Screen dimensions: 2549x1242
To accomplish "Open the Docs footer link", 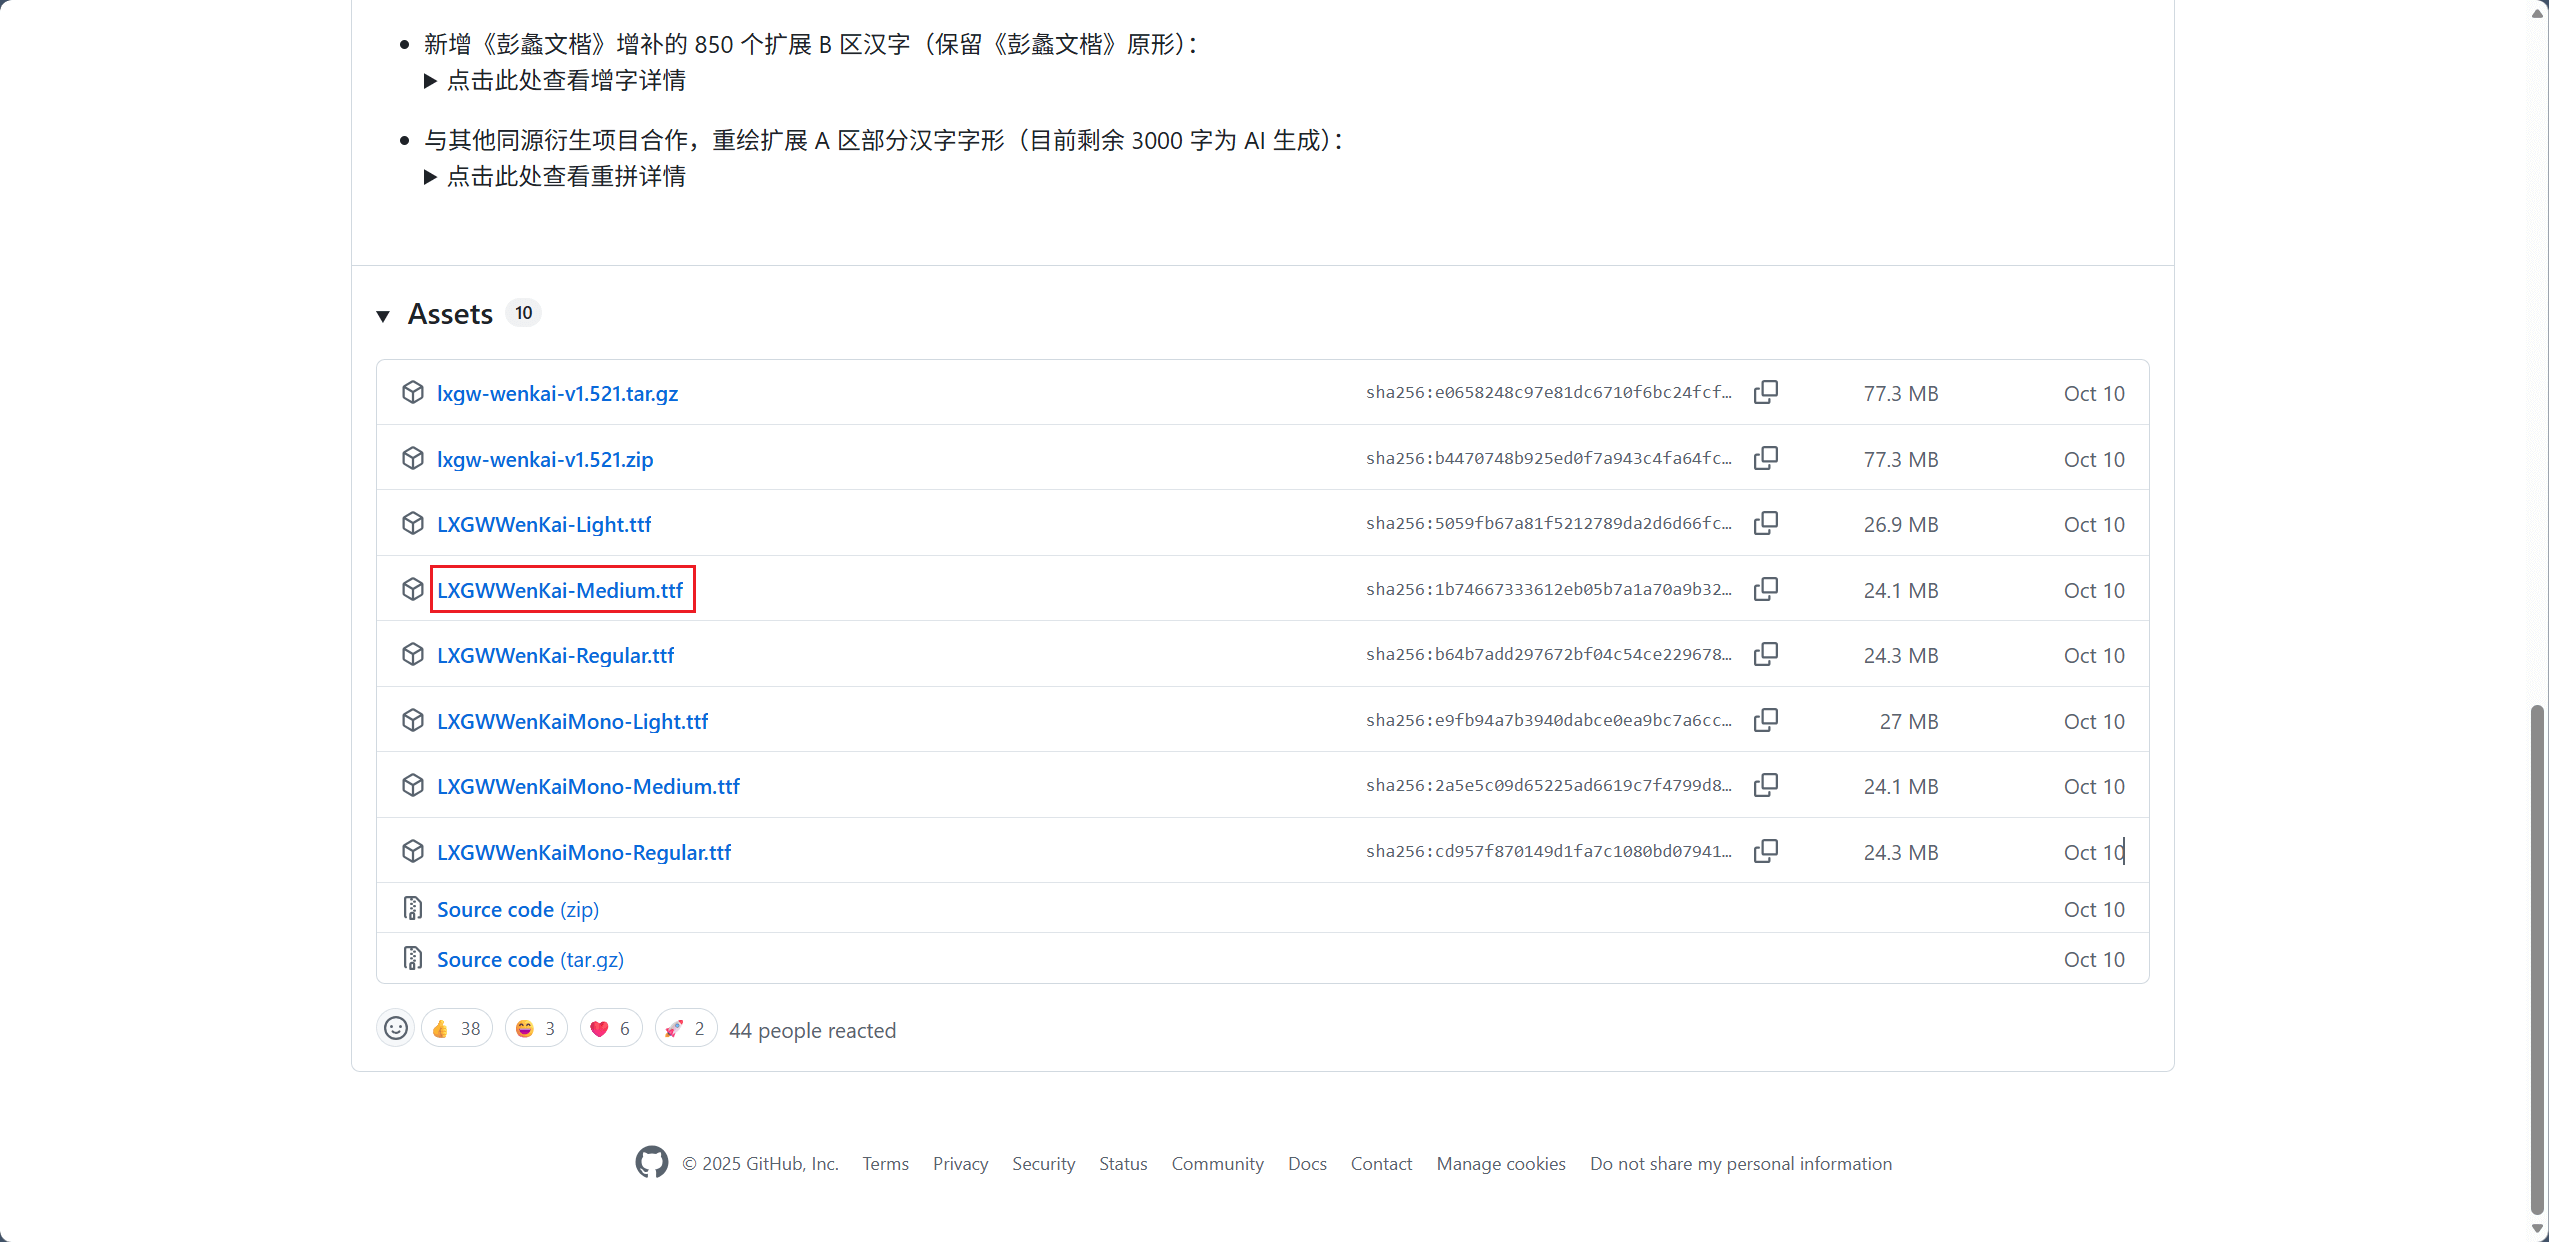I will click(1306, 1163).
